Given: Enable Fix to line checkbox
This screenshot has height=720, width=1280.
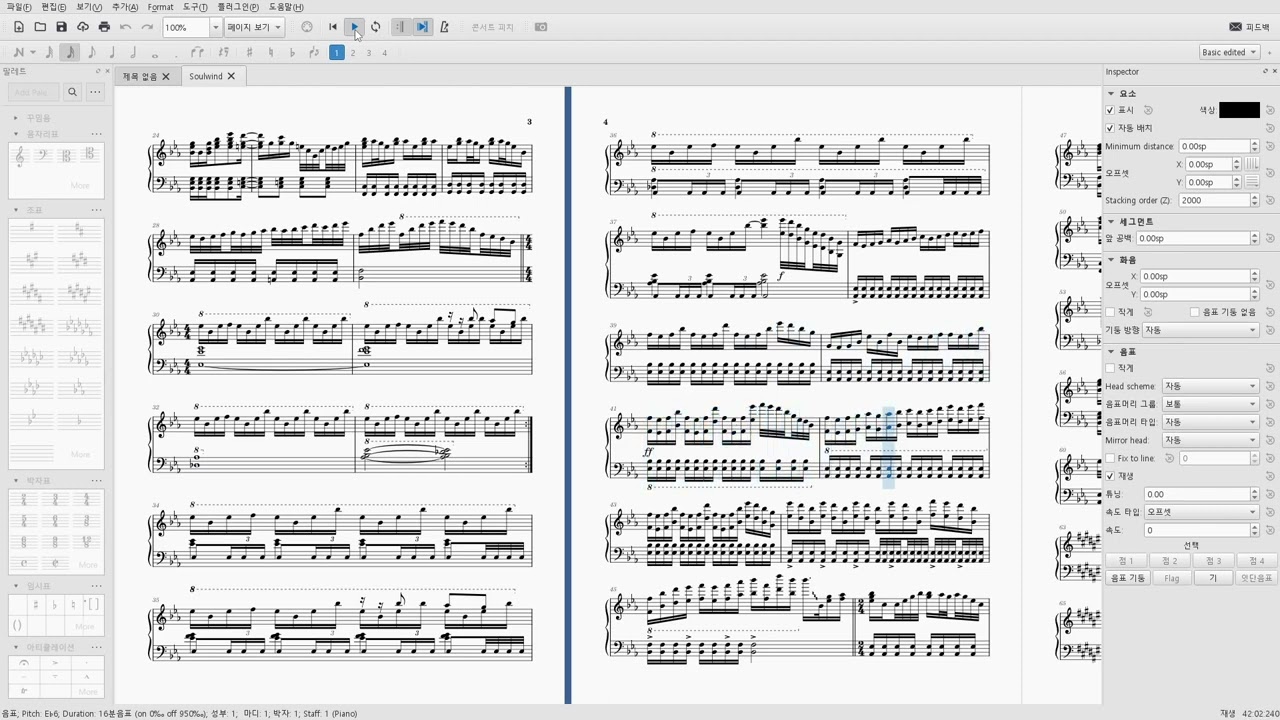Looking at the screenshot, I should [1110, 458].
